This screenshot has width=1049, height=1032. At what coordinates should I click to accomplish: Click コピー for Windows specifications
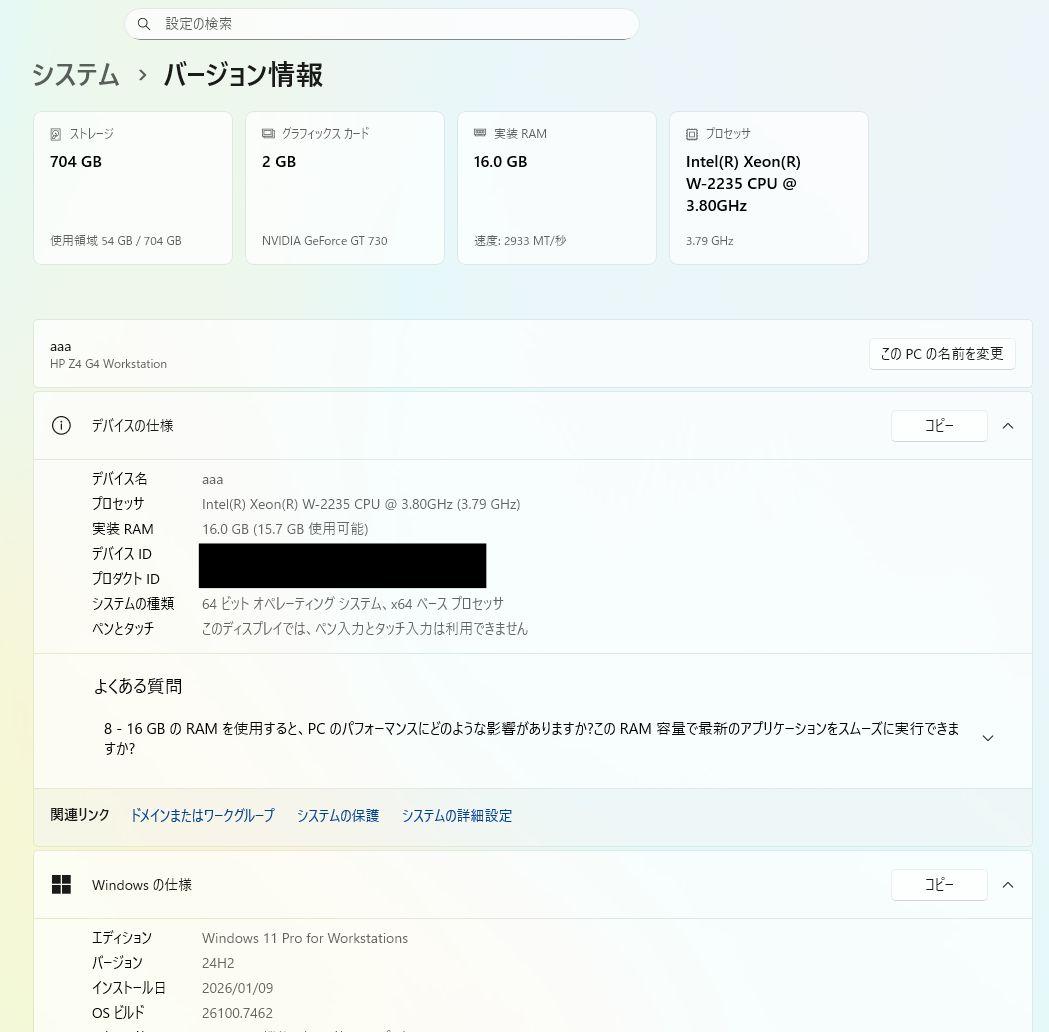tap(938, 884)
